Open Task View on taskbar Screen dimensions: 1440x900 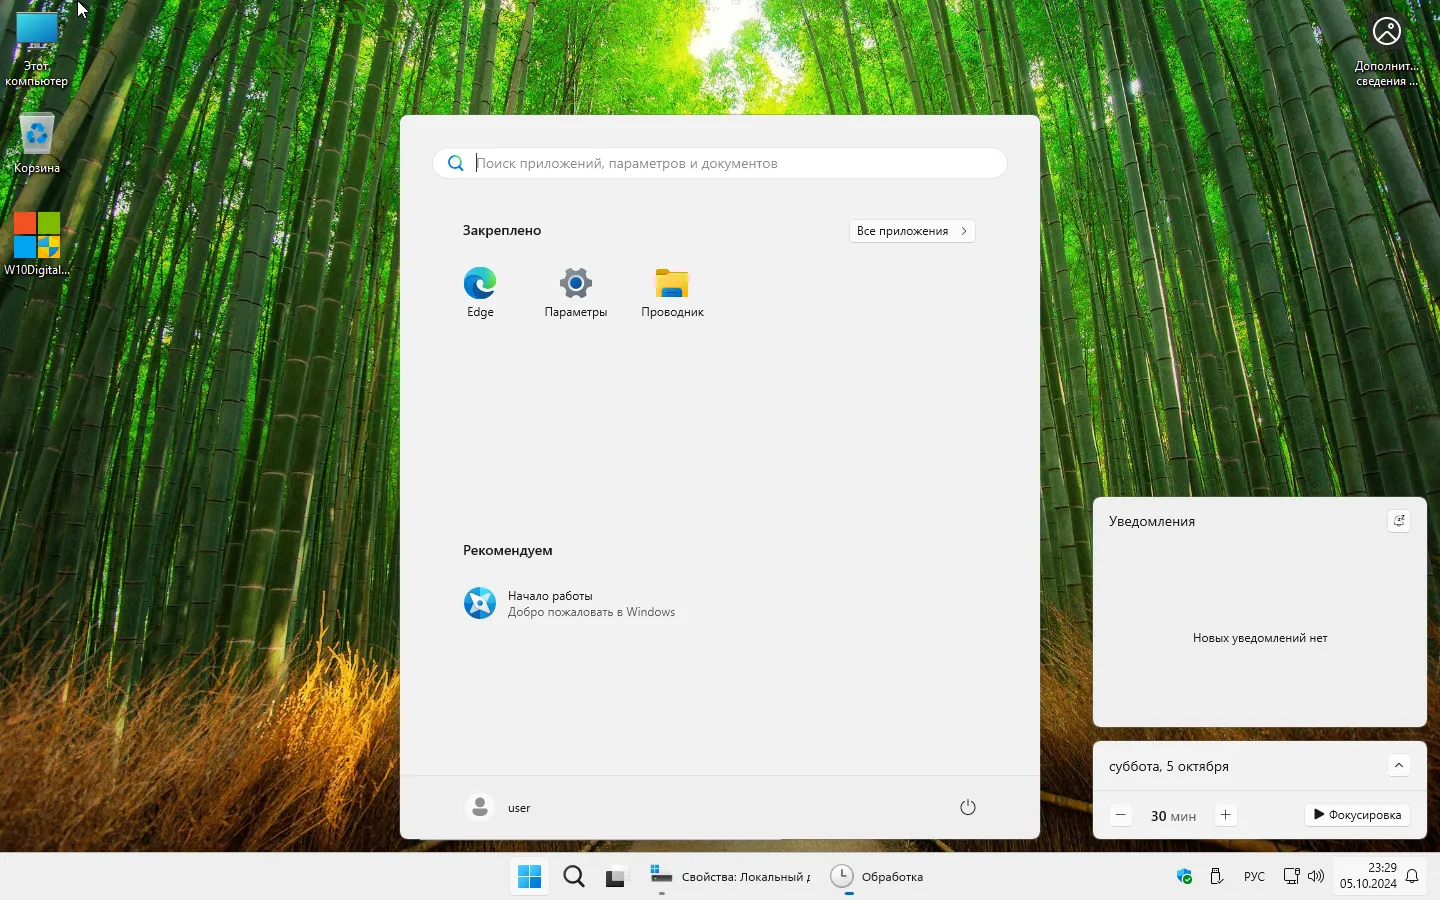tap(616, 877)
